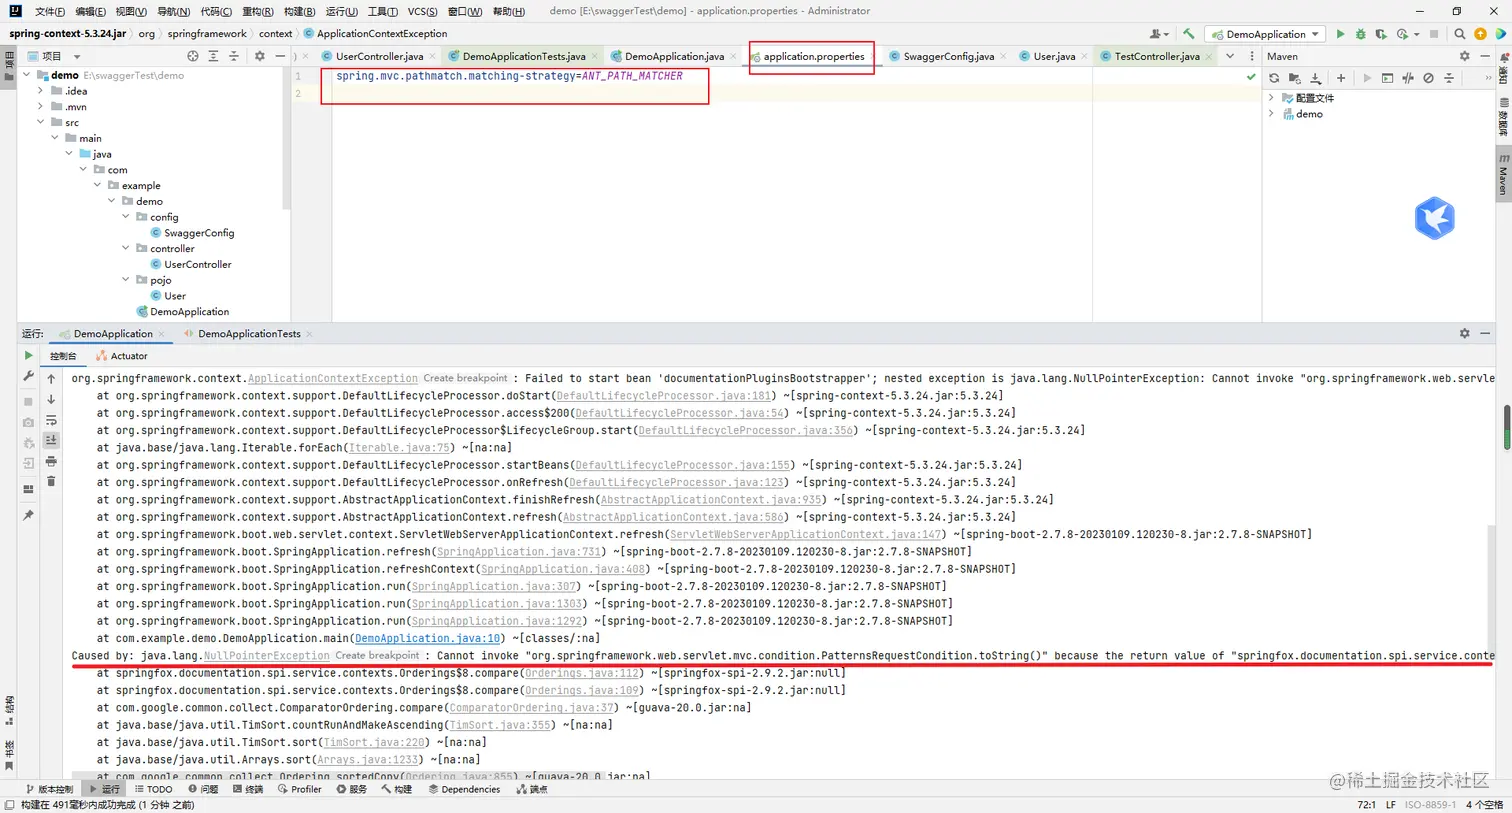Open the TODO tool window
The height and width of the screenshot is (813, 1512).
tap(154, 789)
